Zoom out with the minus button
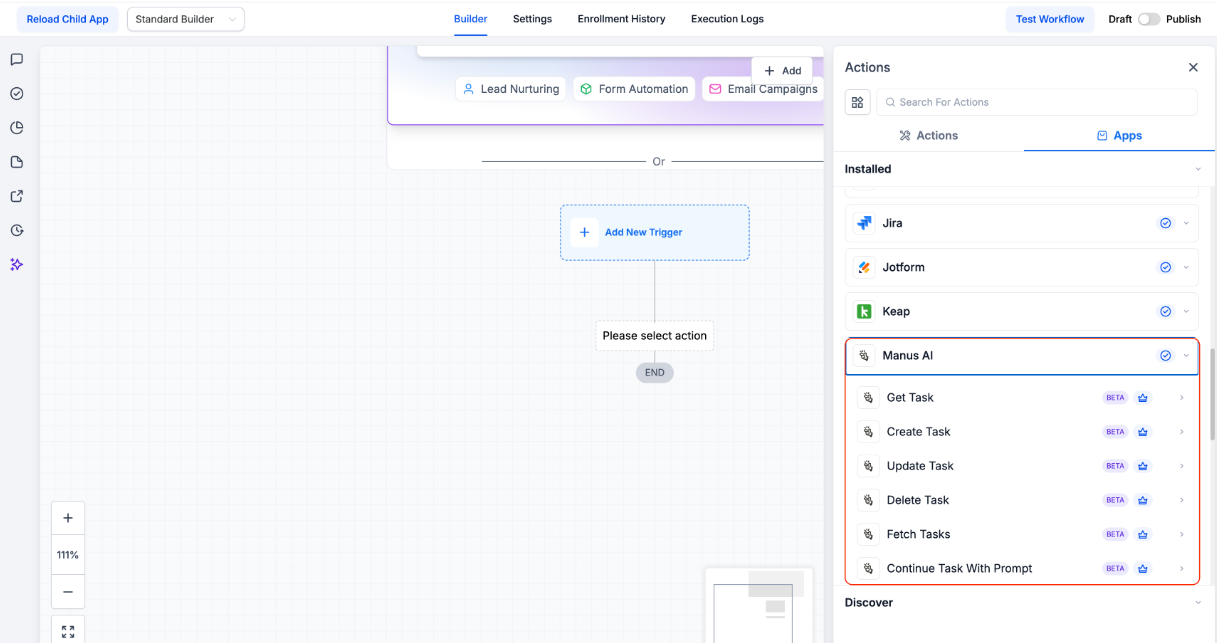Image resolution: width=1217 pixels, height=643 pixels. pos(68,591)
